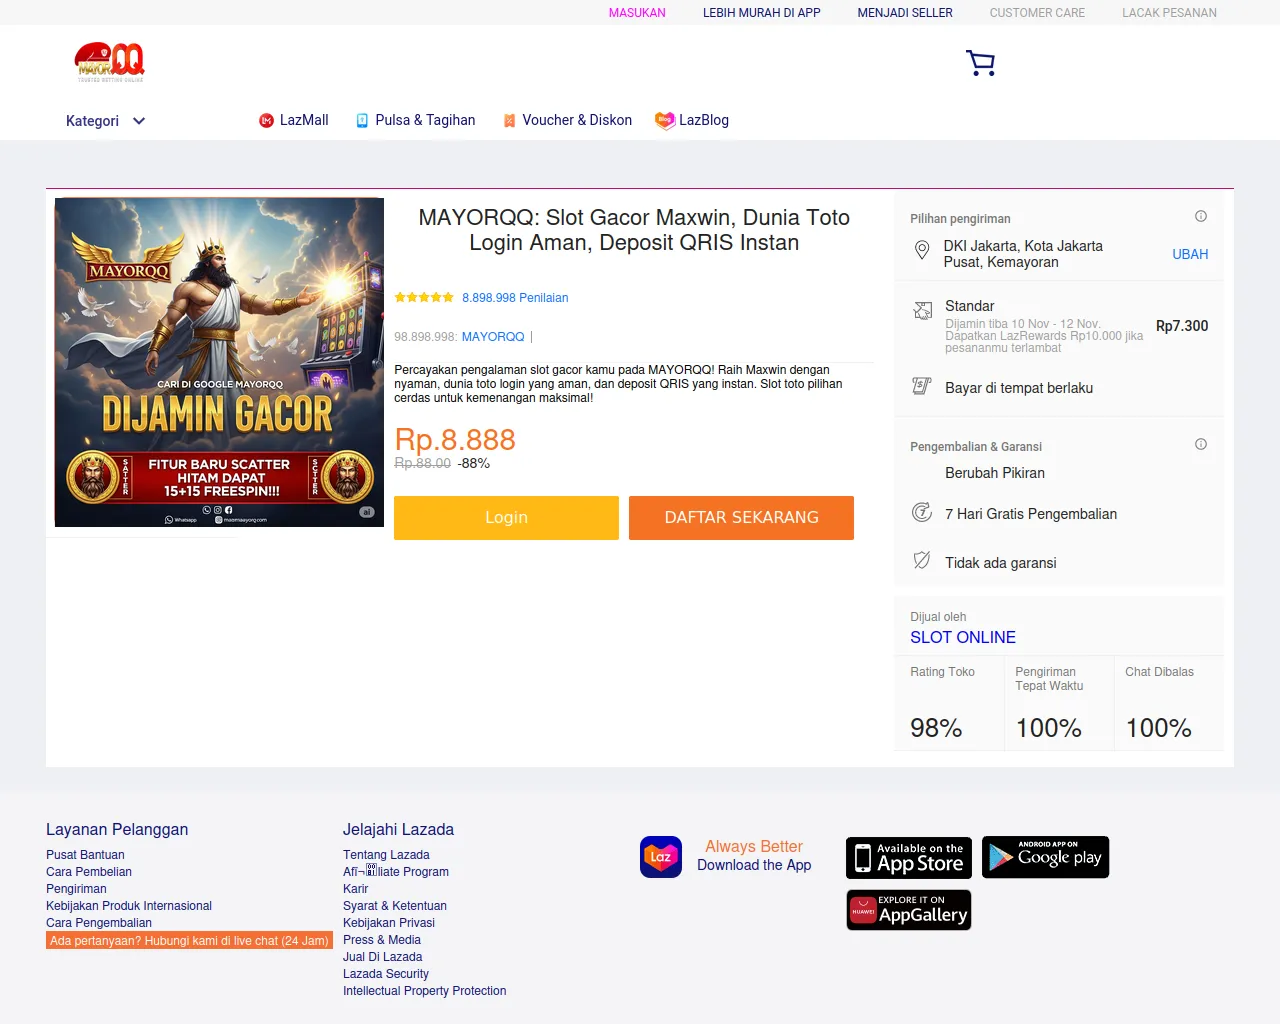Open Voucher & Diskon navigation link
This screenshot has width=1280, height=1024.
[x=577, y=120]
